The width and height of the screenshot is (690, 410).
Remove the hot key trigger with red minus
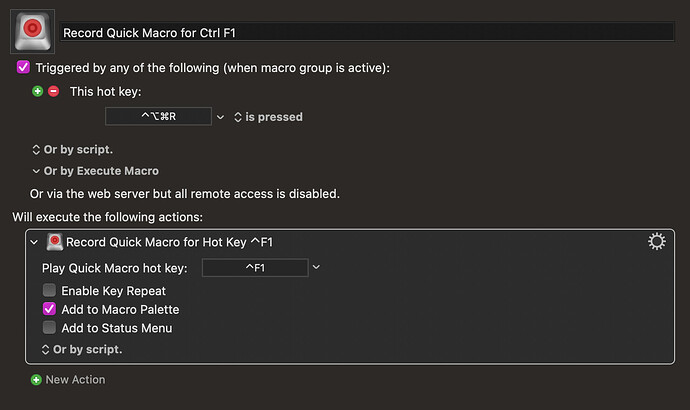point(54,91)
